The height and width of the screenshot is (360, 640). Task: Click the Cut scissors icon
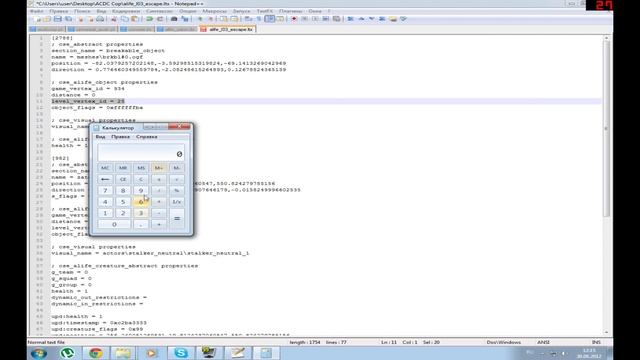114,19
